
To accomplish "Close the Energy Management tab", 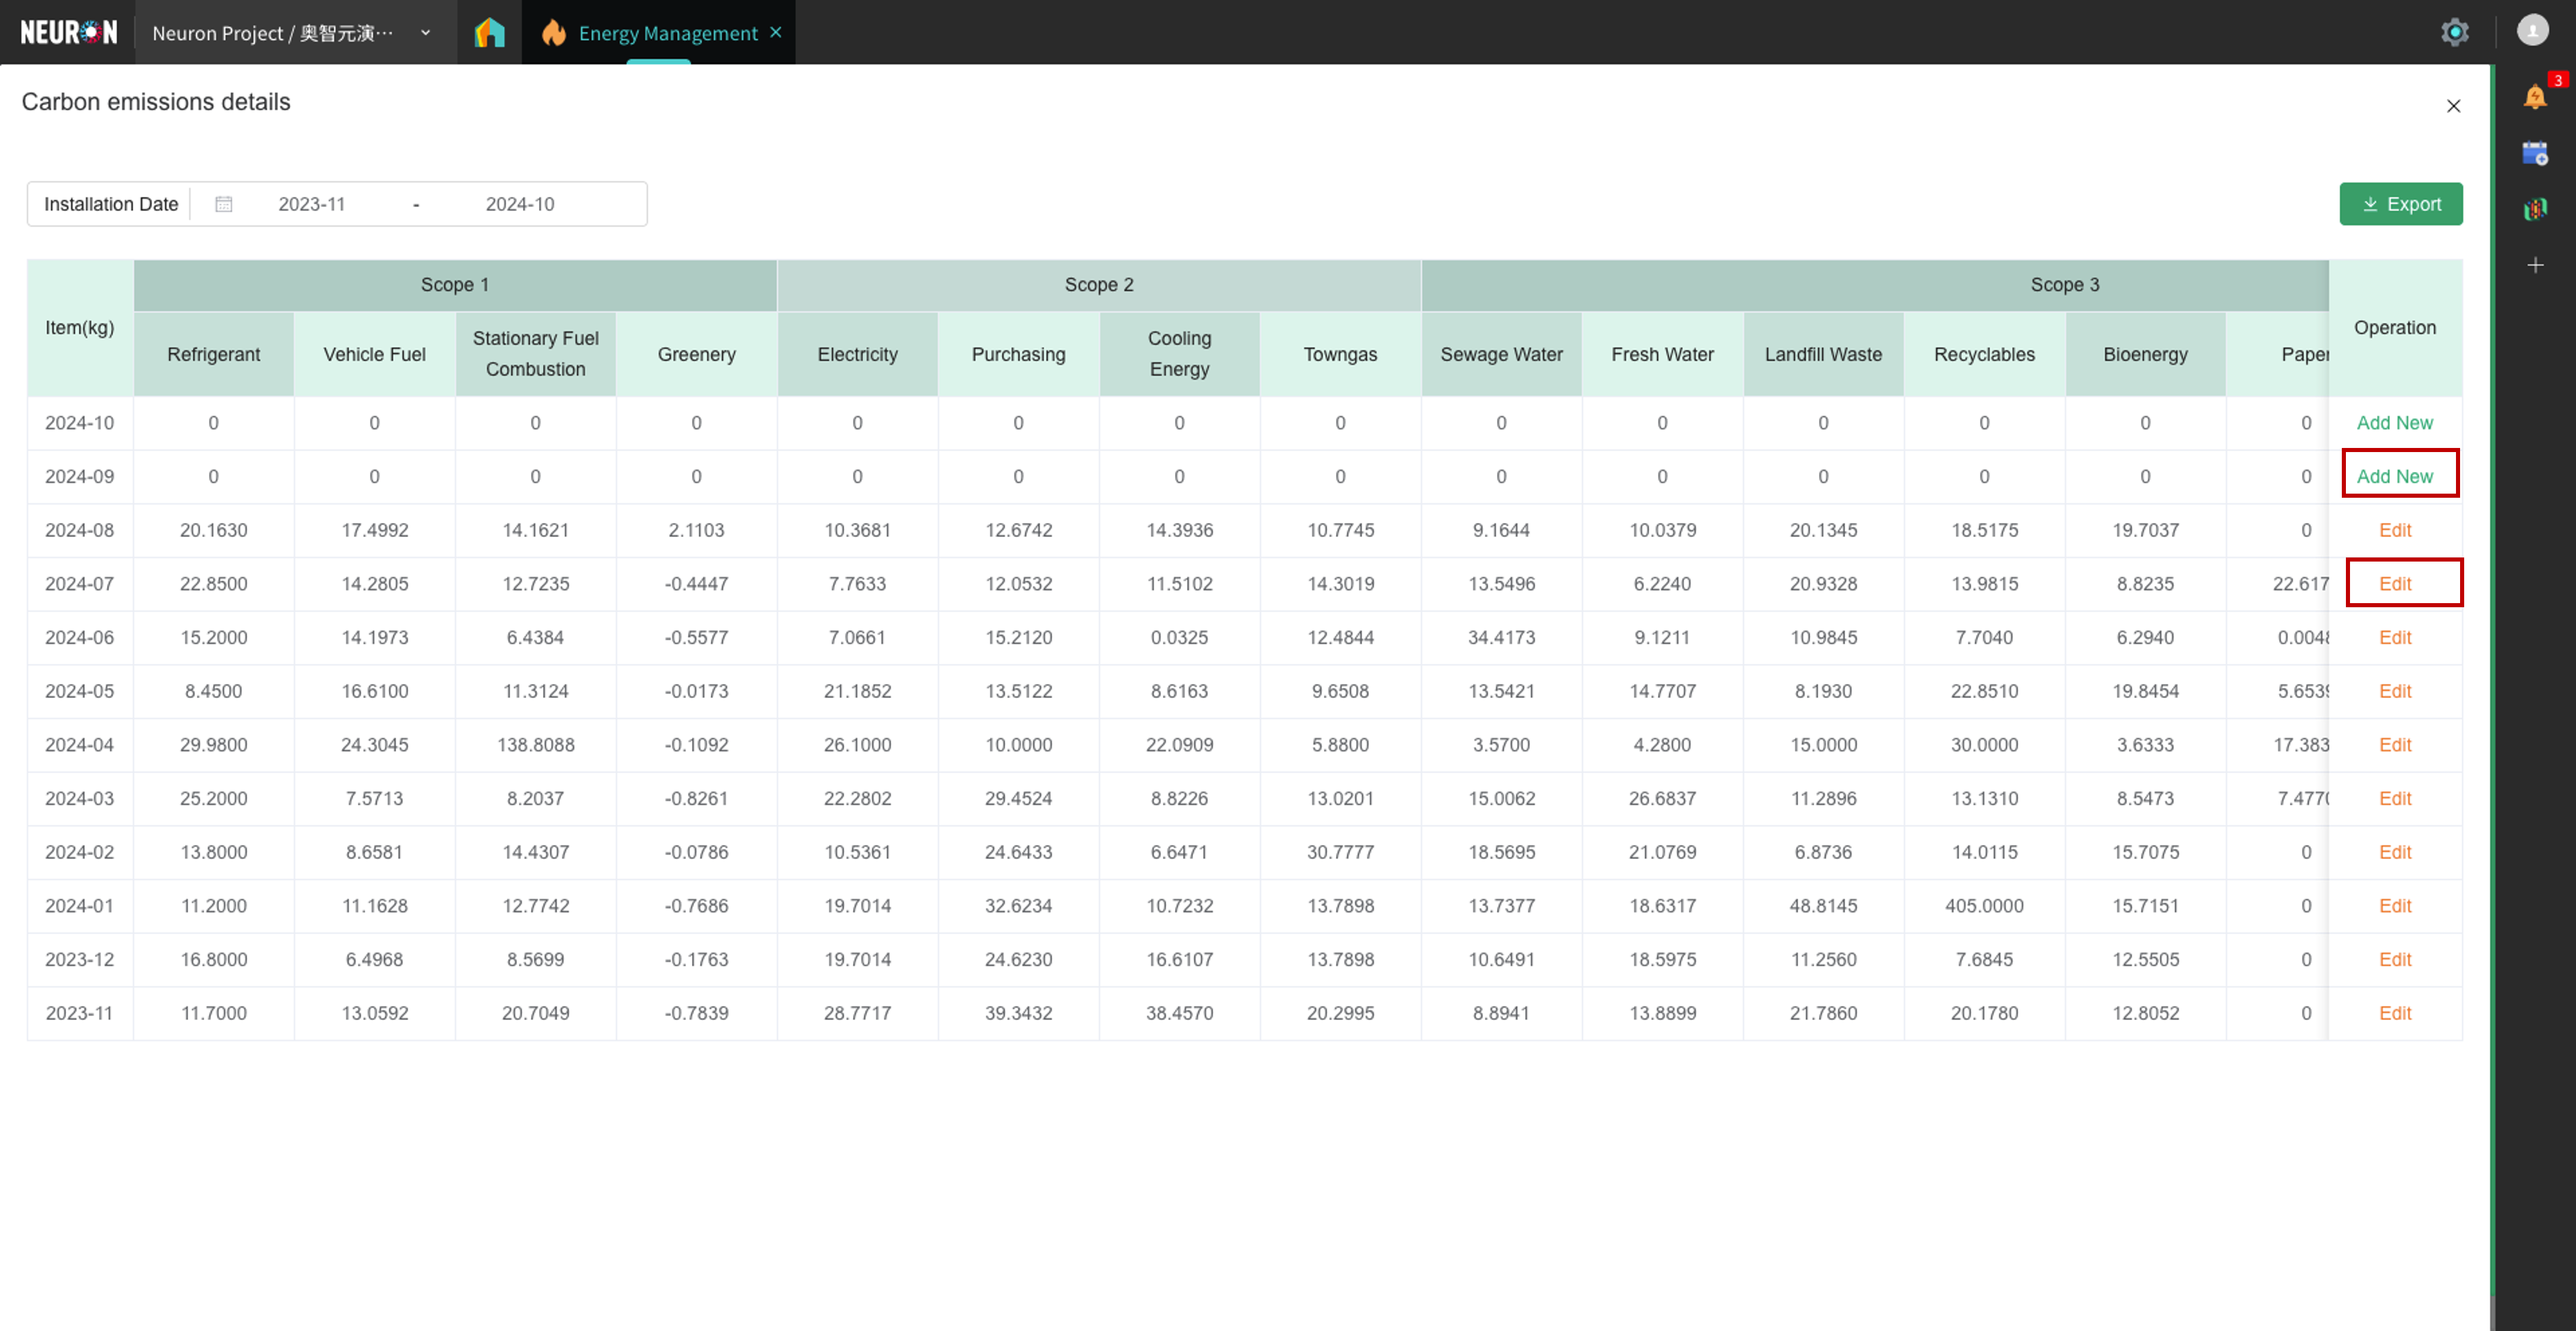I will (776, 32).
